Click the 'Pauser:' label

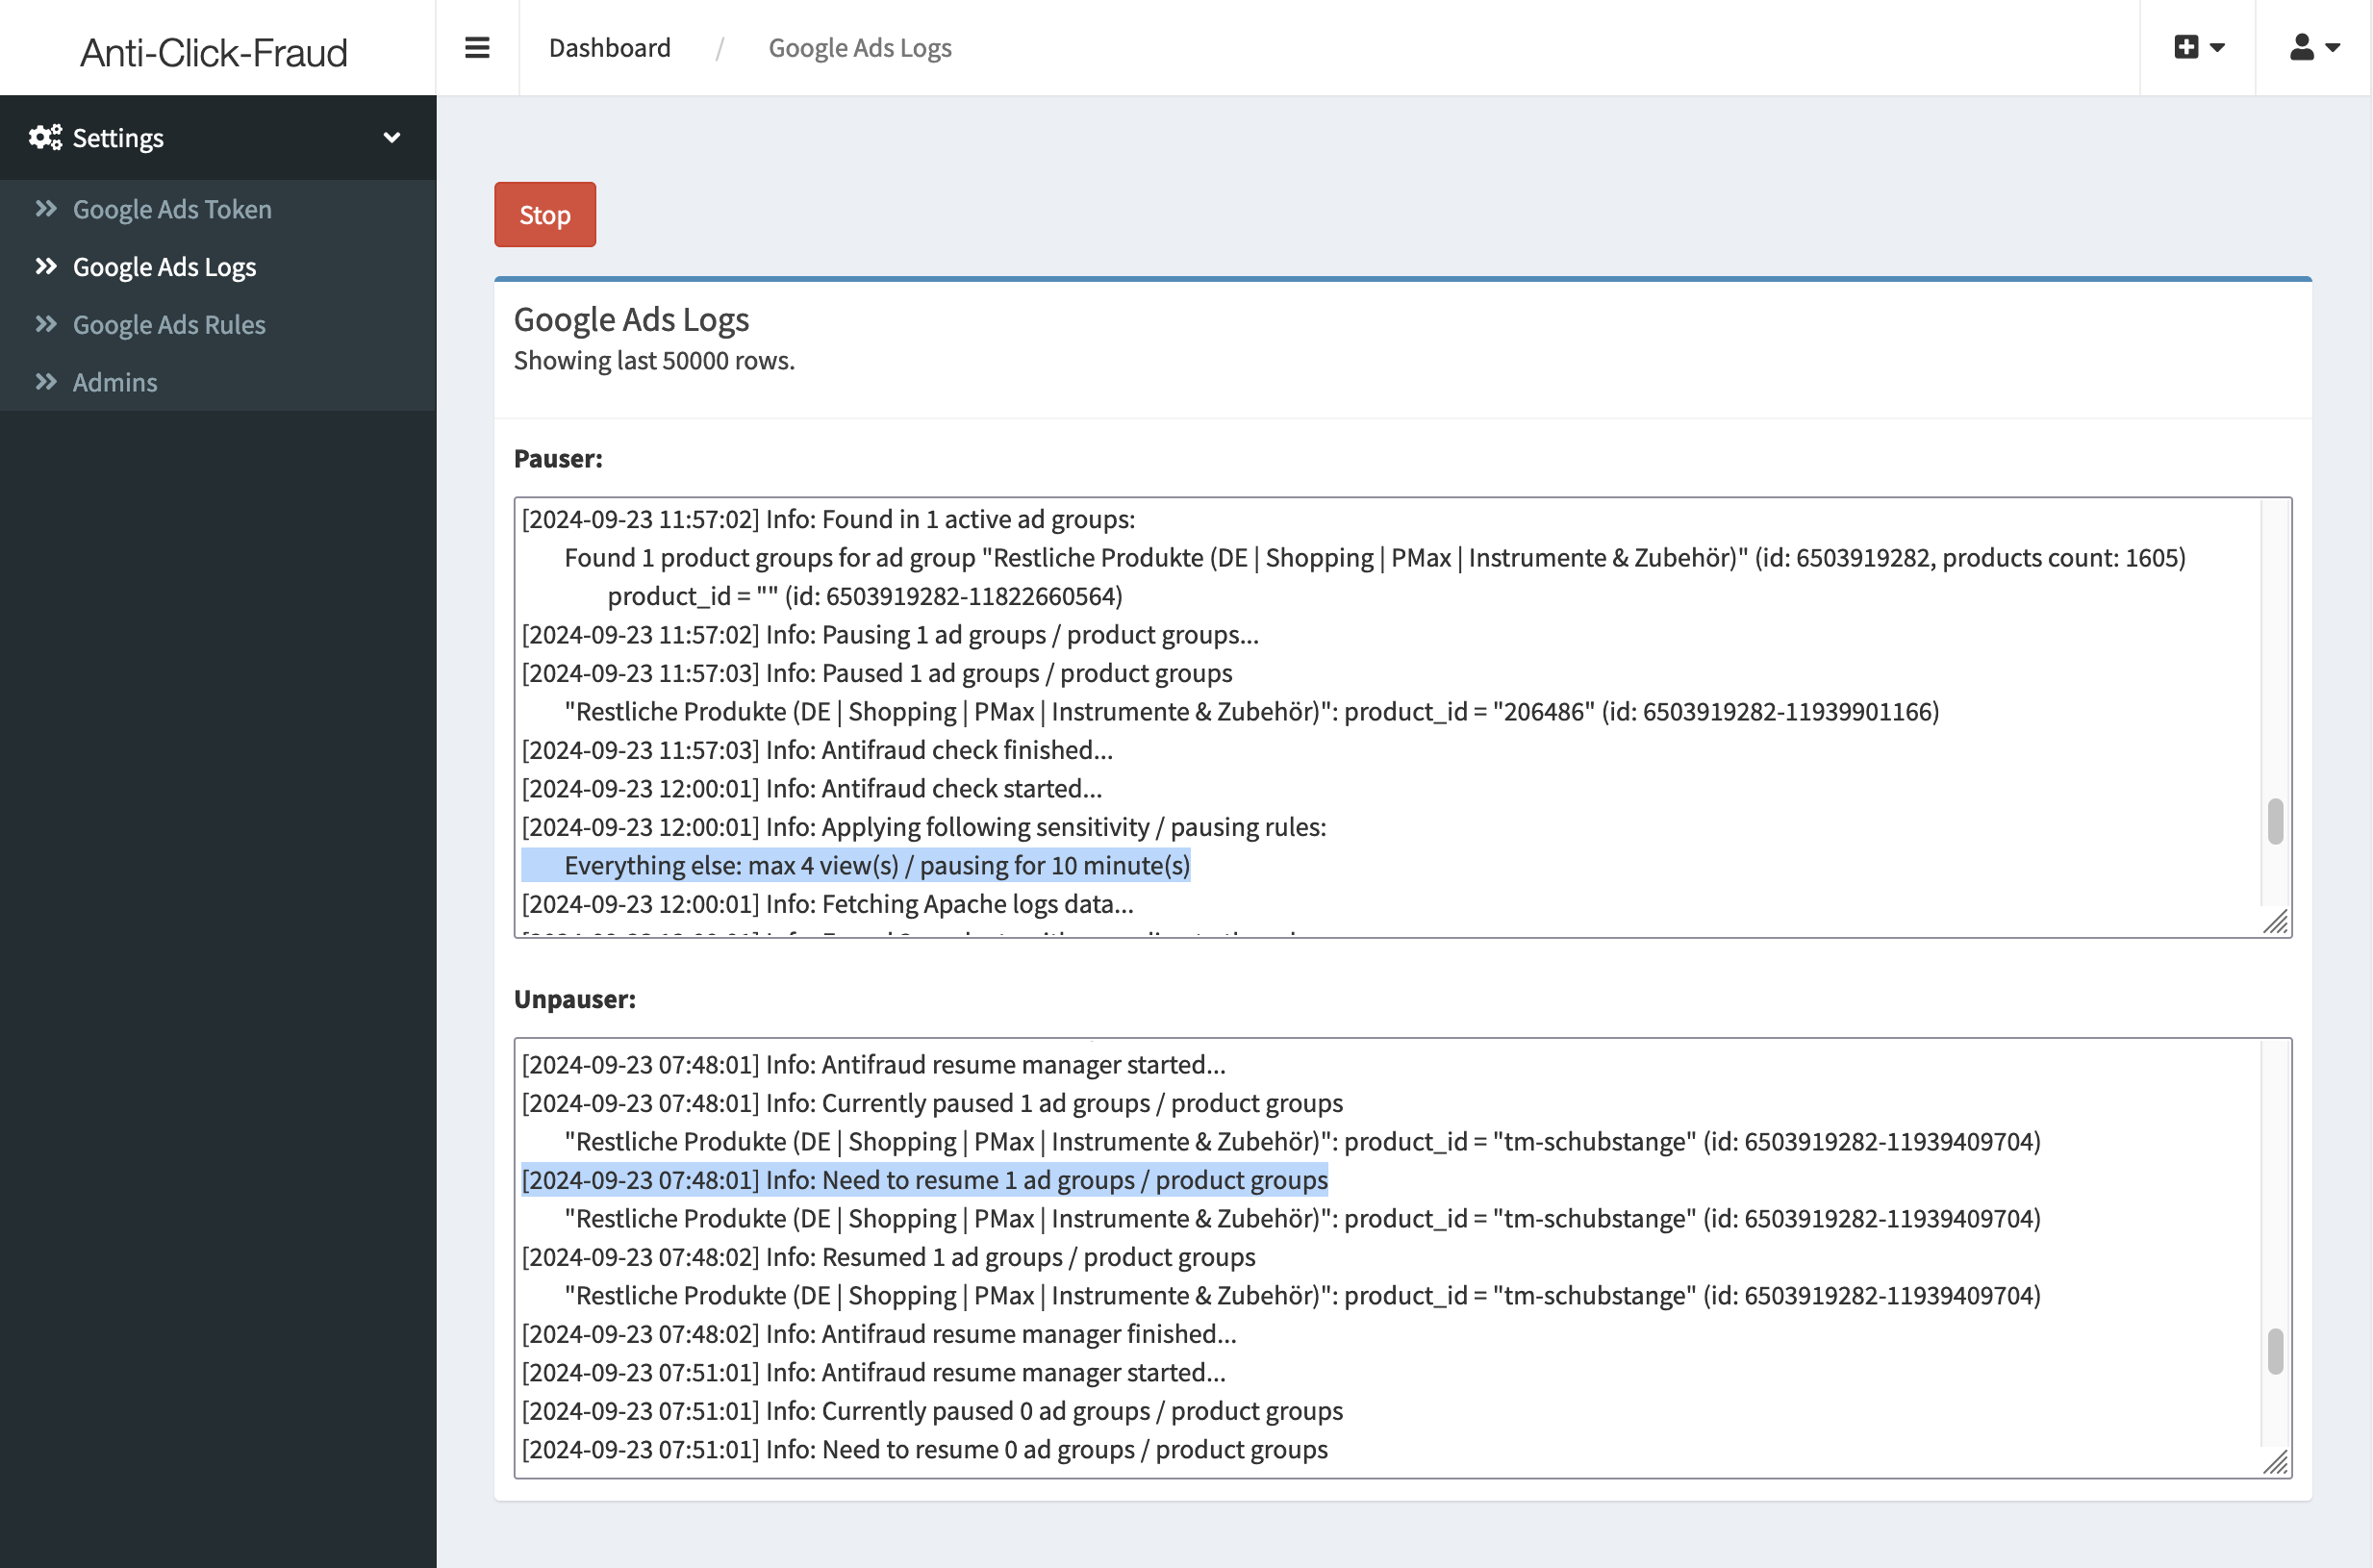click(x=558, y=458)
